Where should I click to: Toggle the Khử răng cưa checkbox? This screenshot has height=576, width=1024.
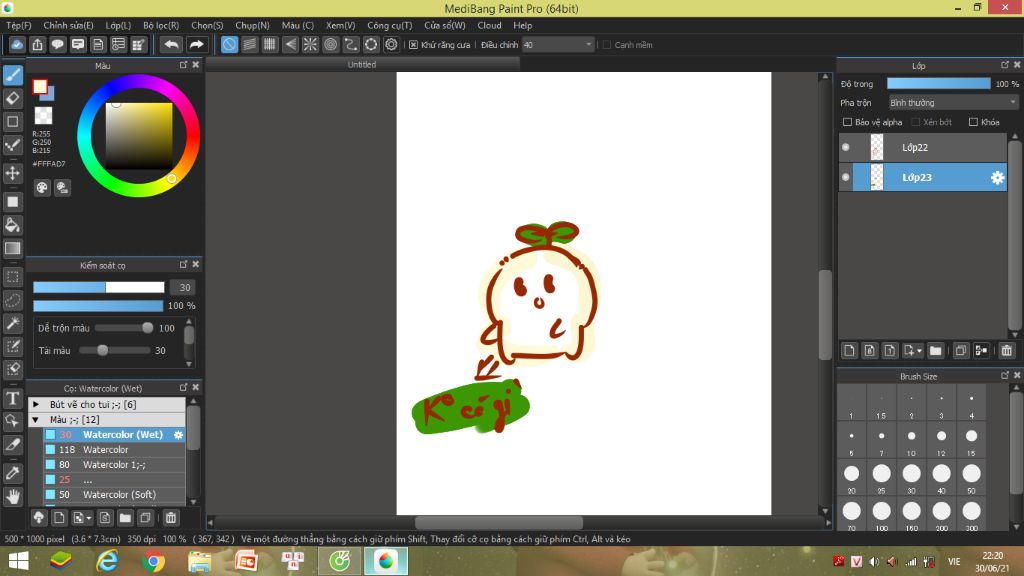413,45
